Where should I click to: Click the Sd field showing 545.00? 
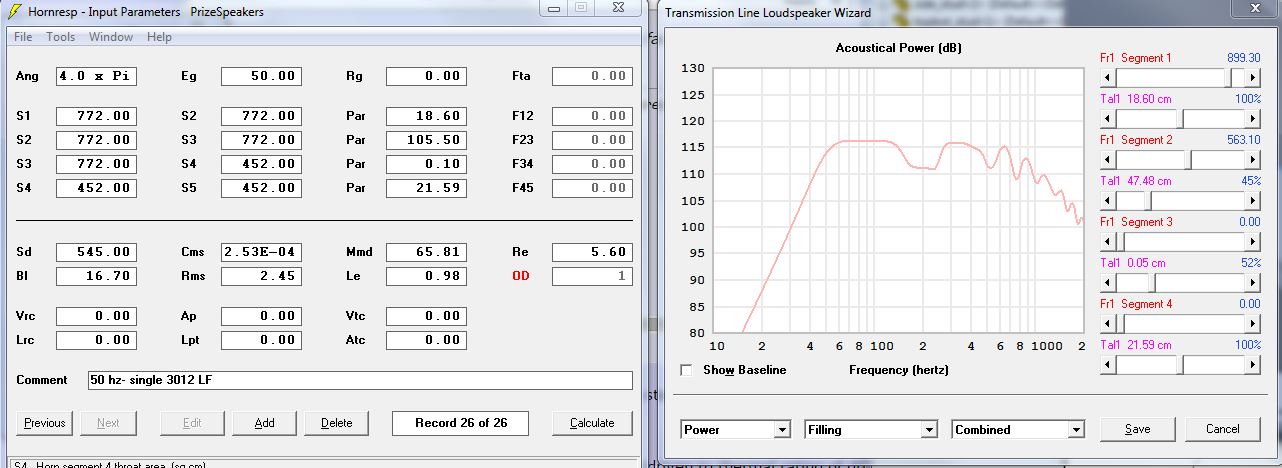click(96, 252)
